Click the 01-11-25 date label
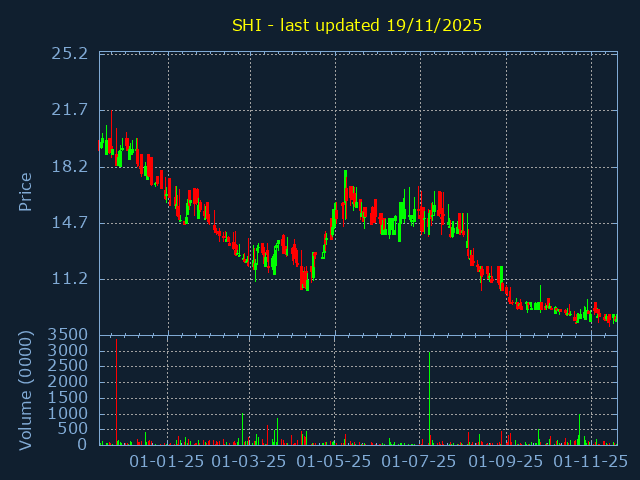The width and height of the screenshot is (640, 480). (591, 462)
